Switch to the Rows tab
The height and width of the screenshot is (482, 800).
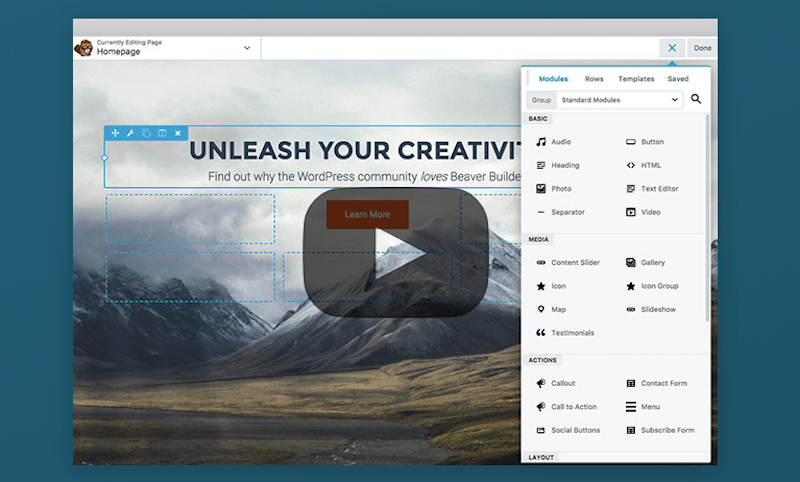pos(594,79)
